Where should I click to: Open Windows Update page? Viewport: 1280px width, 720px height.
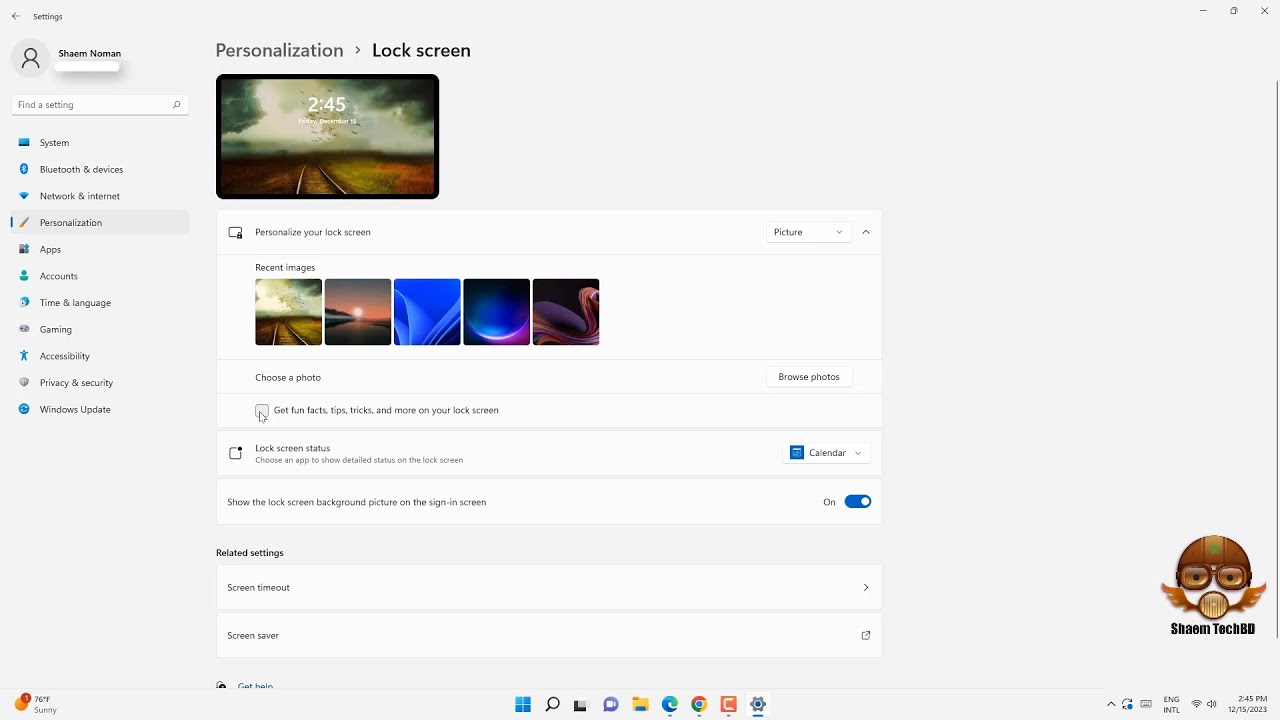[x=100, y=409]
